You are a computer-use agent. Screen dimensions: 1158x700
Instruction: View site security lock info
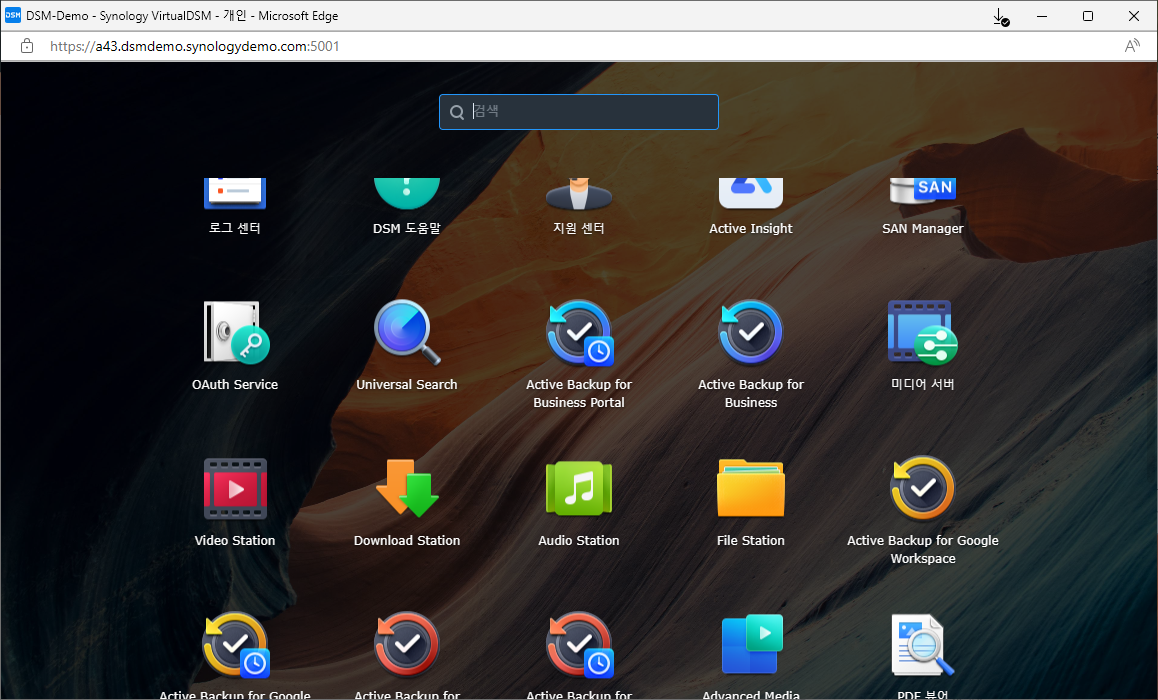tap(27, 46)
